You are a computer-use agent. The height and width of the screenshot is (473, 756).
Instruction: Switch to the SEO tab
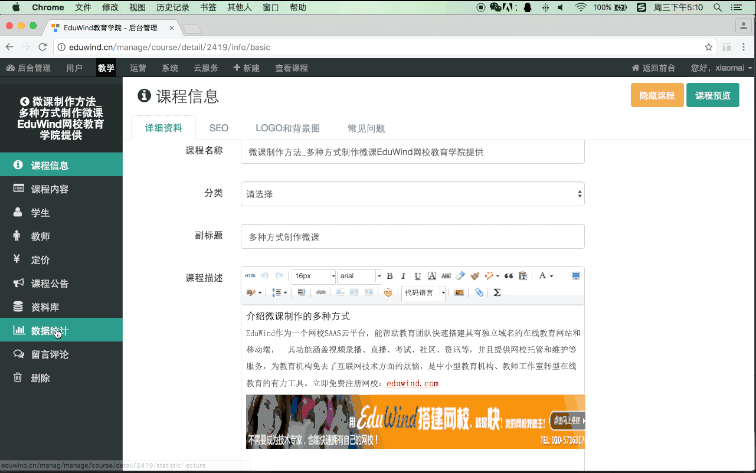point(218,128)
